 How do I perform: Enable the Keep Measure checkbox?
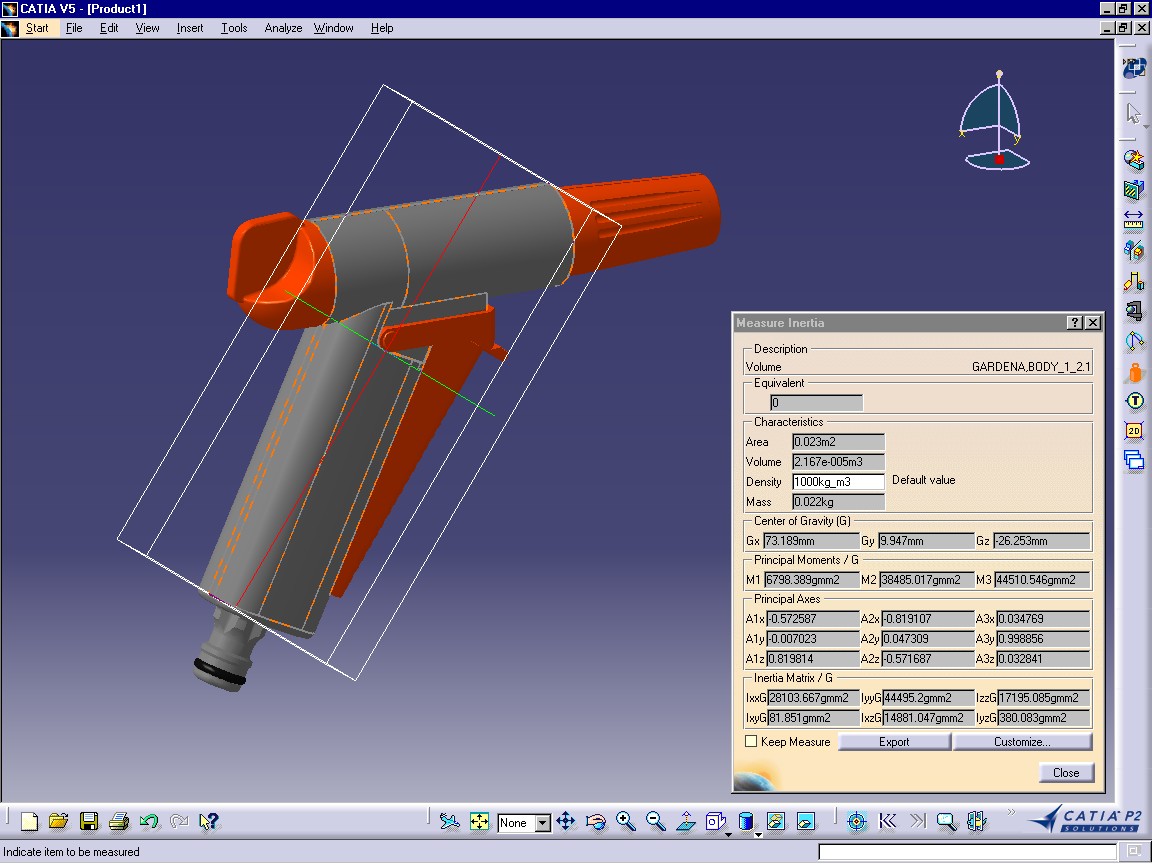click(x=751, y=742)
